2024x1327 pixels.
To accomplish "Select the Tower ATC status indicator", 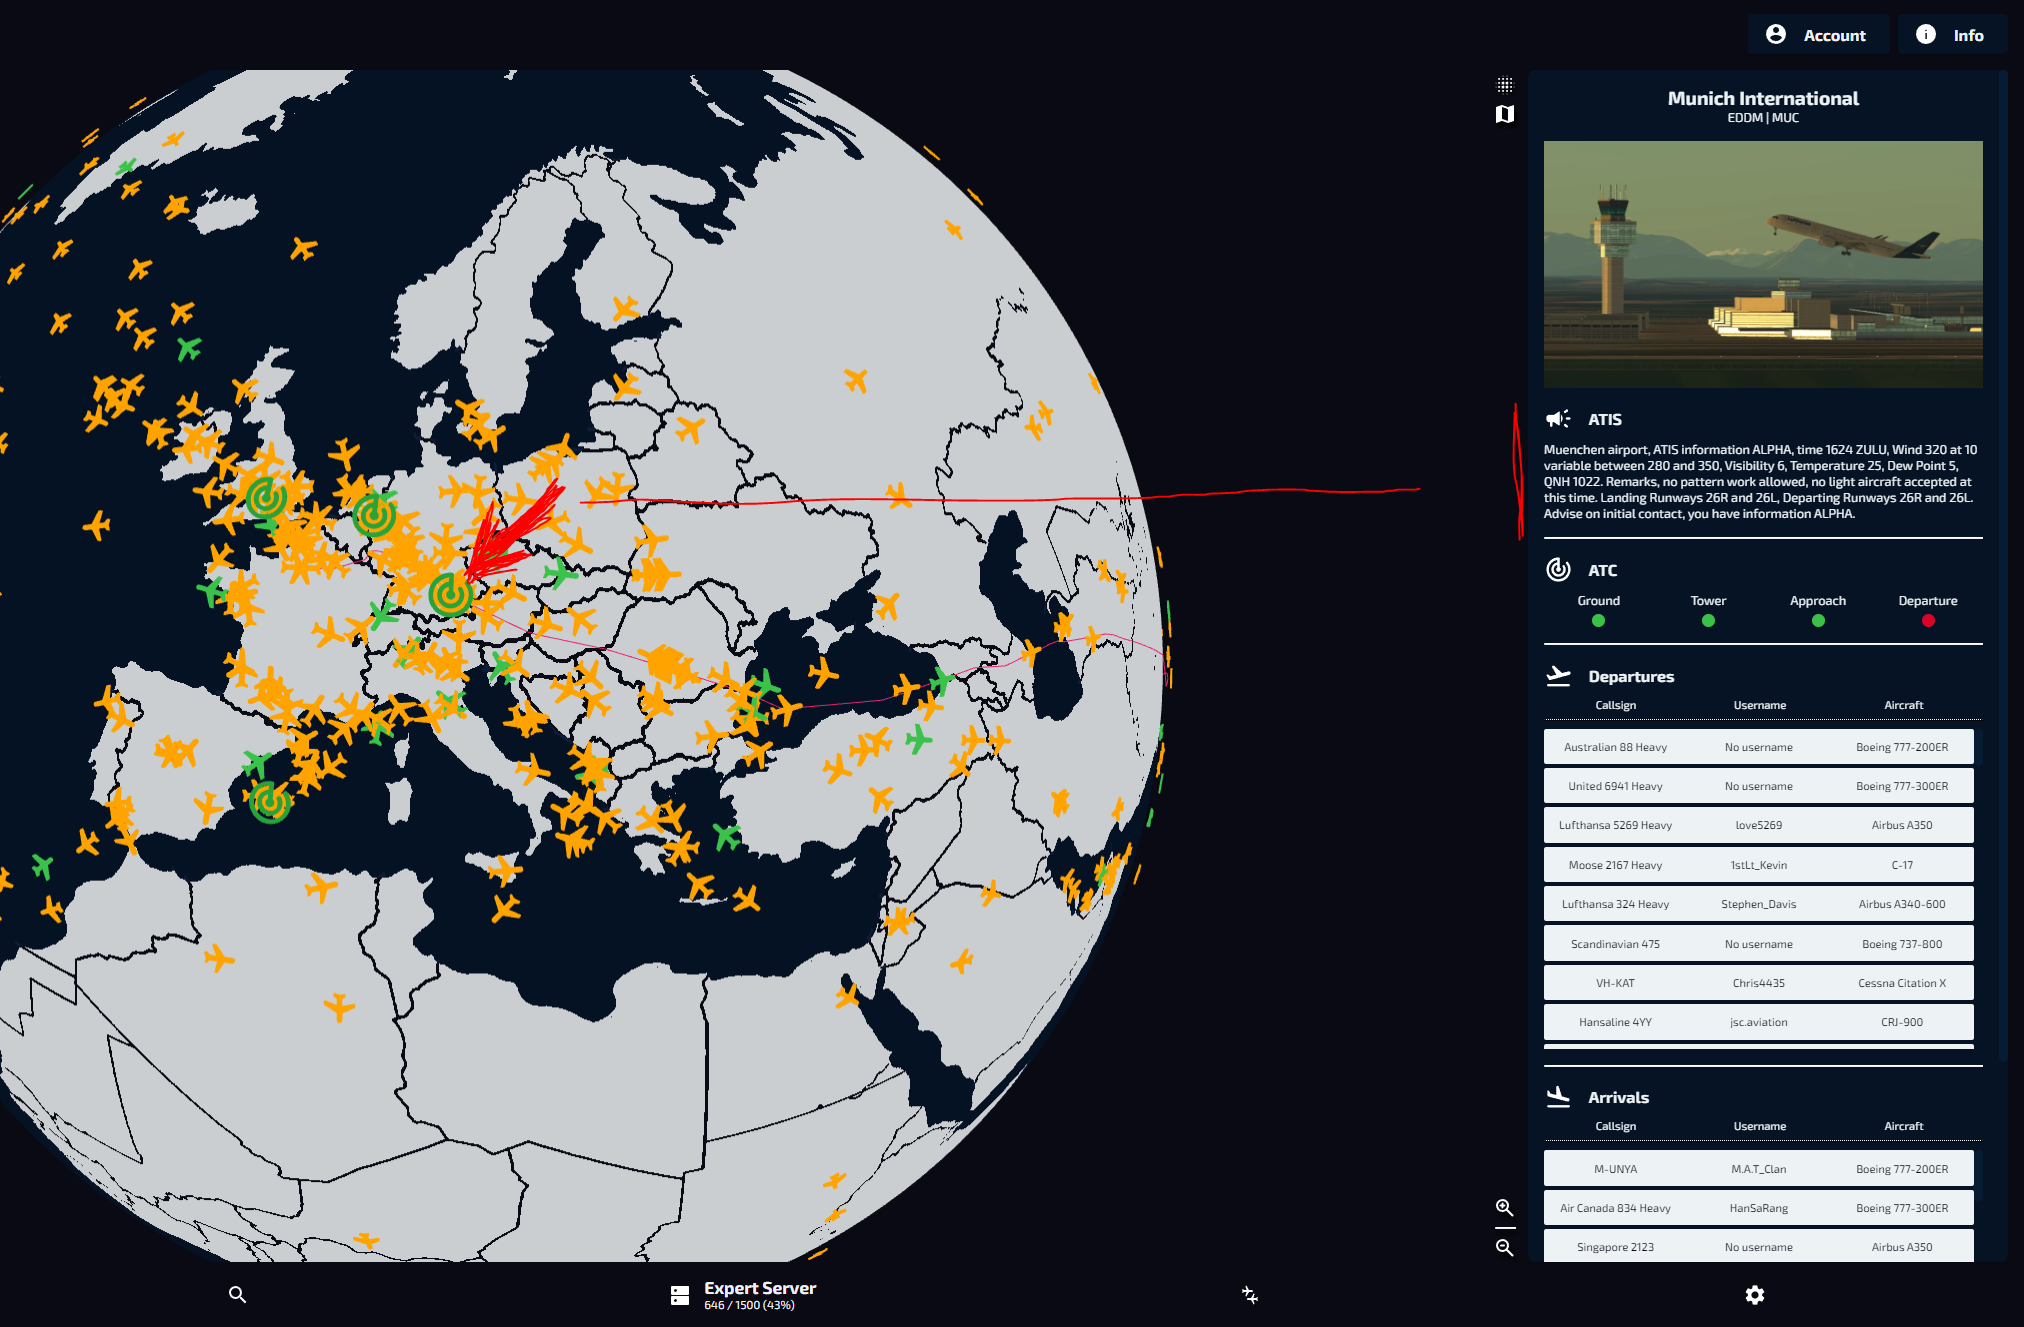I will coord(1708,621).
